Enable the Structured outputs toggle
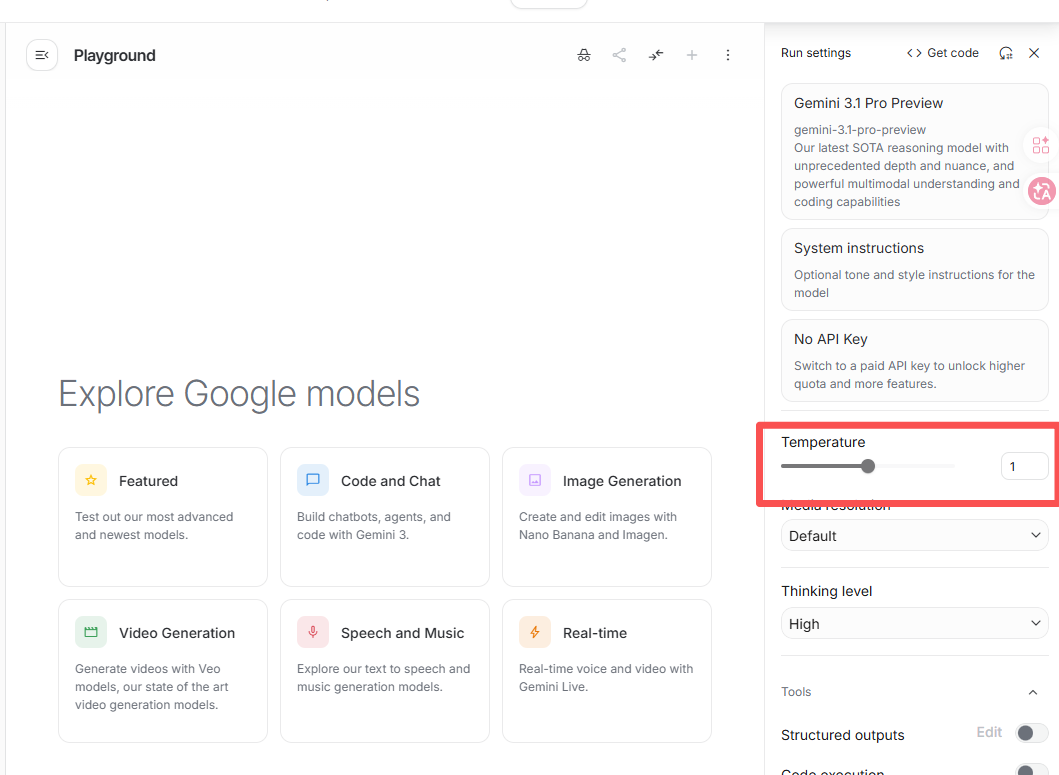 click(x=1026, y=733)
